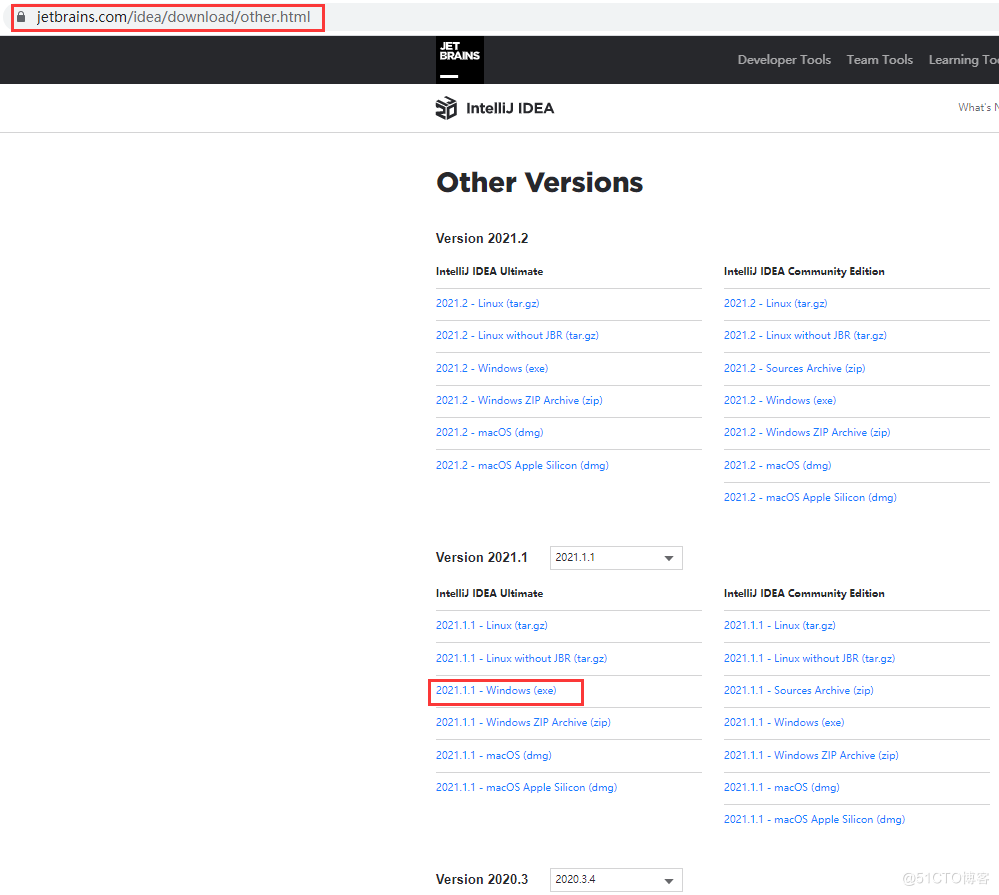Image resolution: width=999 pixels, height=895 pixels.
Task: Click the IntelliJ IDEA product title
Action: (510, 108)
